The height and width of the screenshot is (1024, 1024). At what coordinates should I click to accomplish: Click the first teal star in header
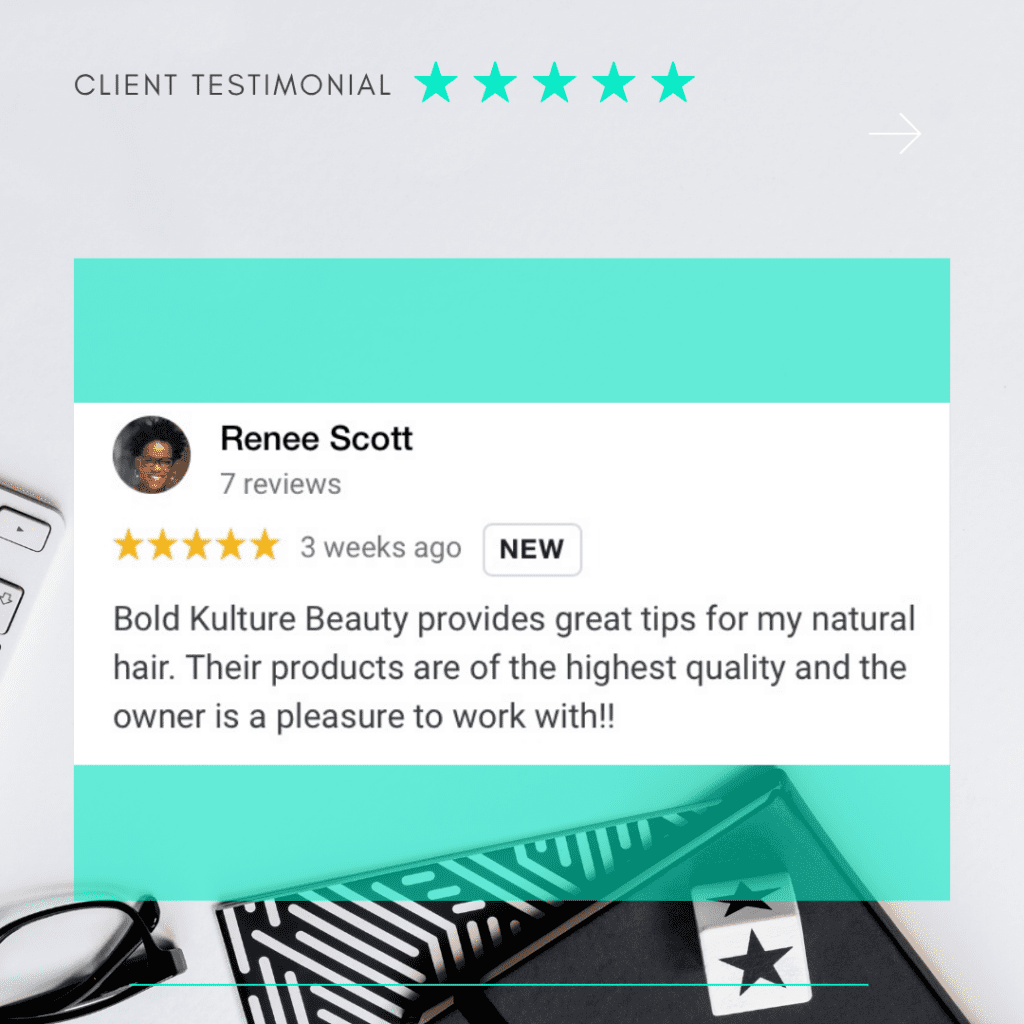click(x=436, y=82)
